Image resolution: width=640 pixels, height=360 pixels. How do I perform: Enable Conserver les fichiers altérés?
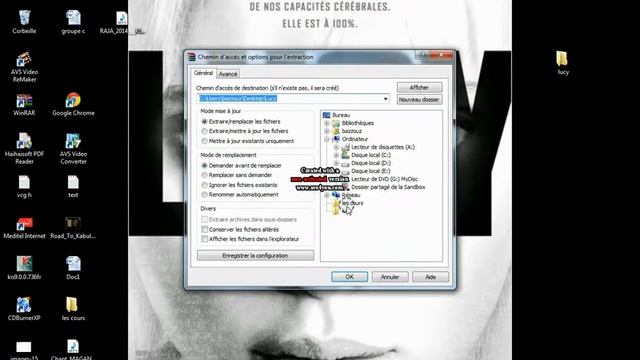point(240,229)
